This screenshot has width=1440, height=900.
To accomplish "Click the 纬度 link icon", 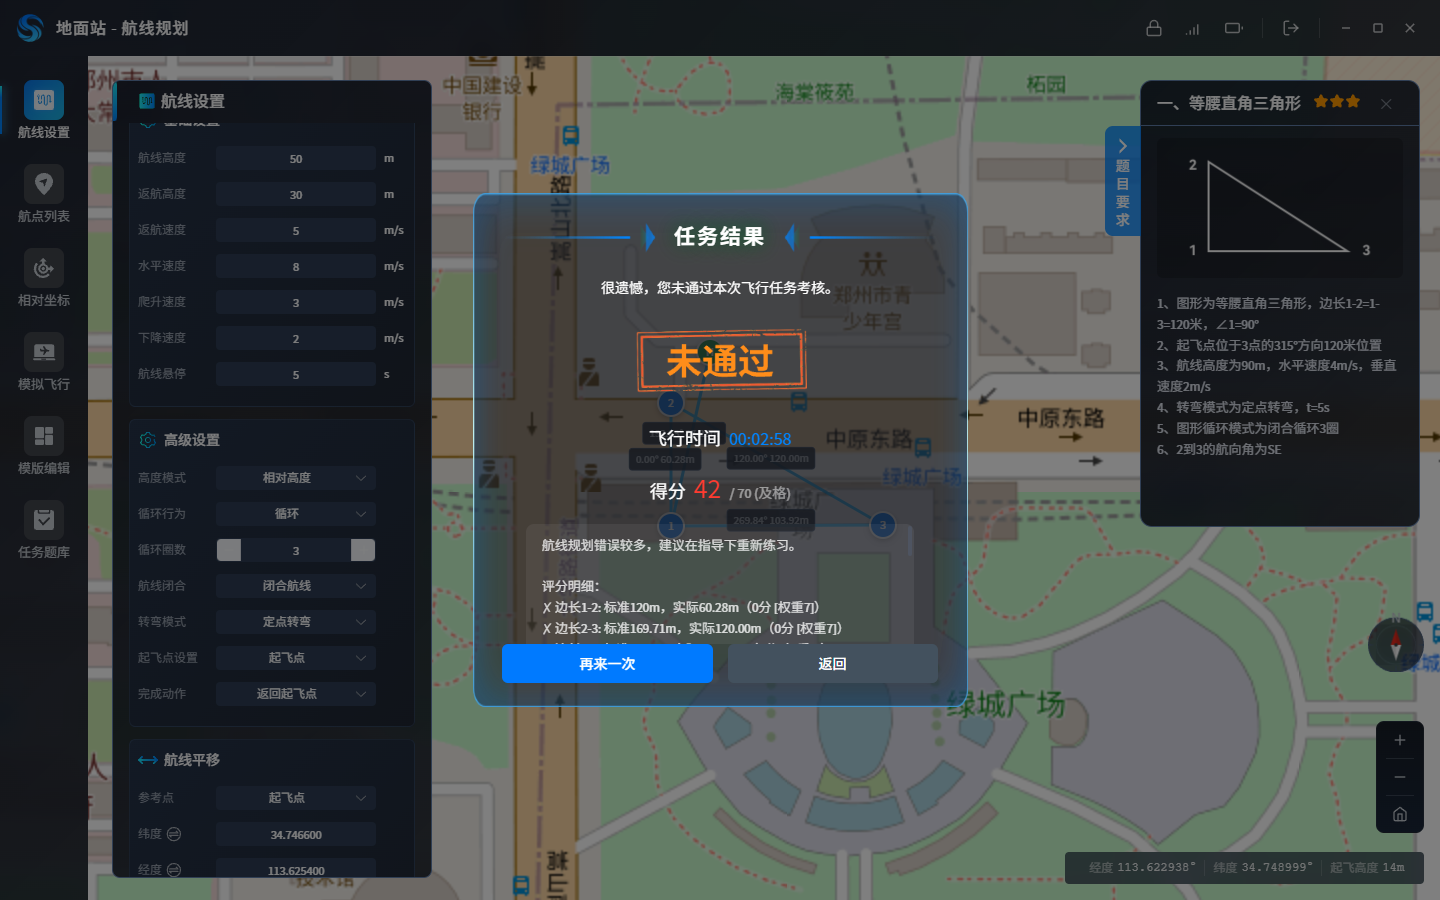I will pos(174,834).
